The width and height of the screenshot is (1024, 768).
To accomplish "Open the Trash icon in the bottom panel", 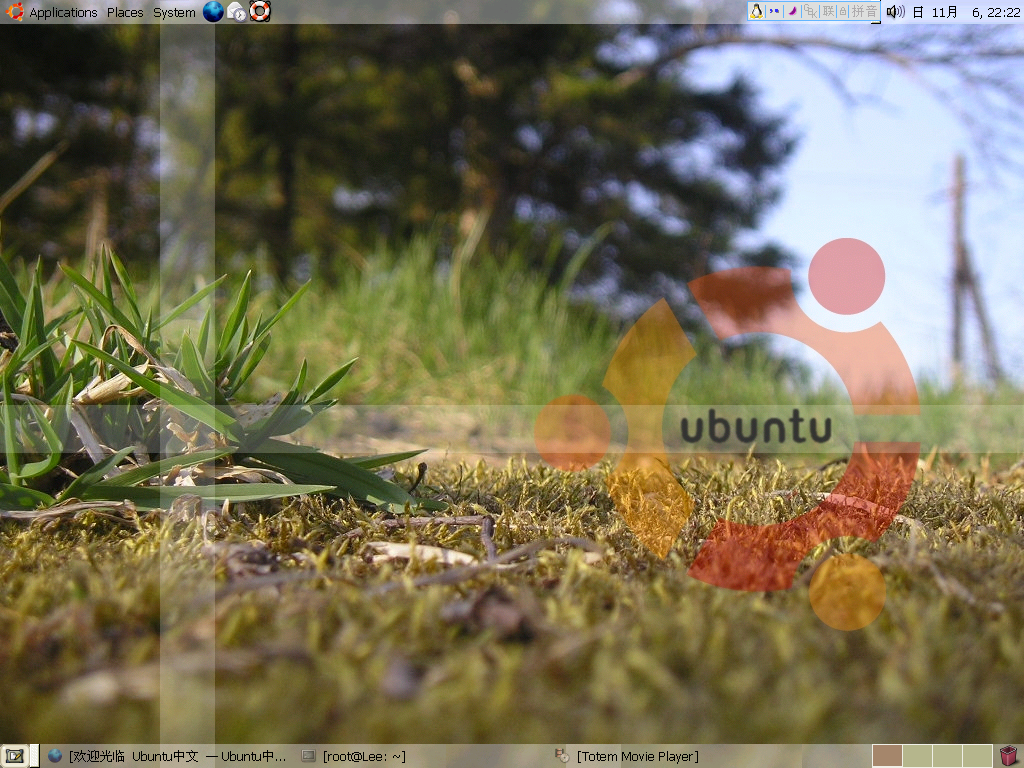I will (1009, 756).
